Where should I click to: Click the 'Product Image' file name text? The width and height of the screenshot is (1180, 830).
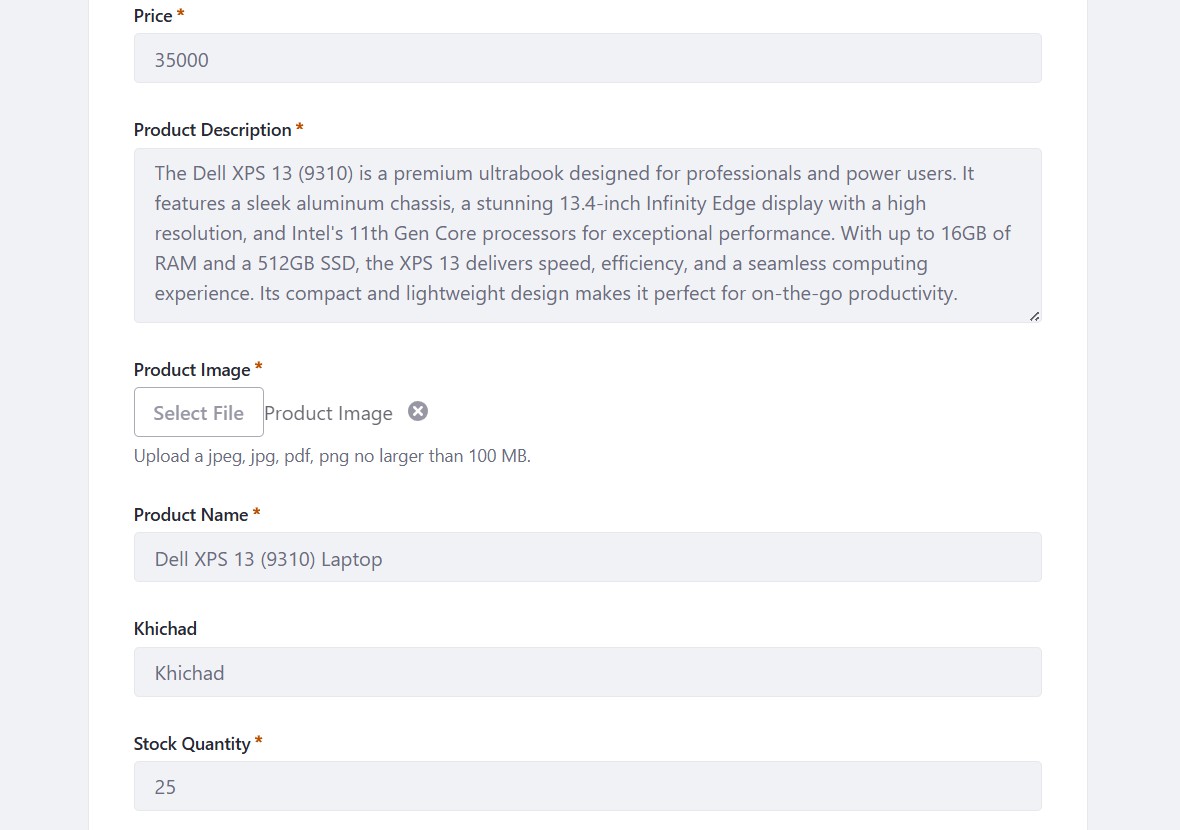pyautogui.click(x=329, y=413)
